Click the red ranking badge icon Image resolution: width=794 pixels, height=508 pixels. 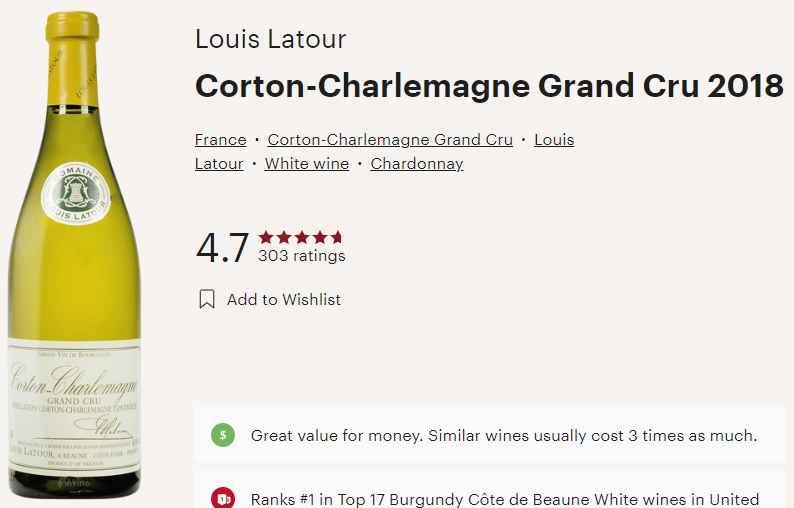coord(223,498)
